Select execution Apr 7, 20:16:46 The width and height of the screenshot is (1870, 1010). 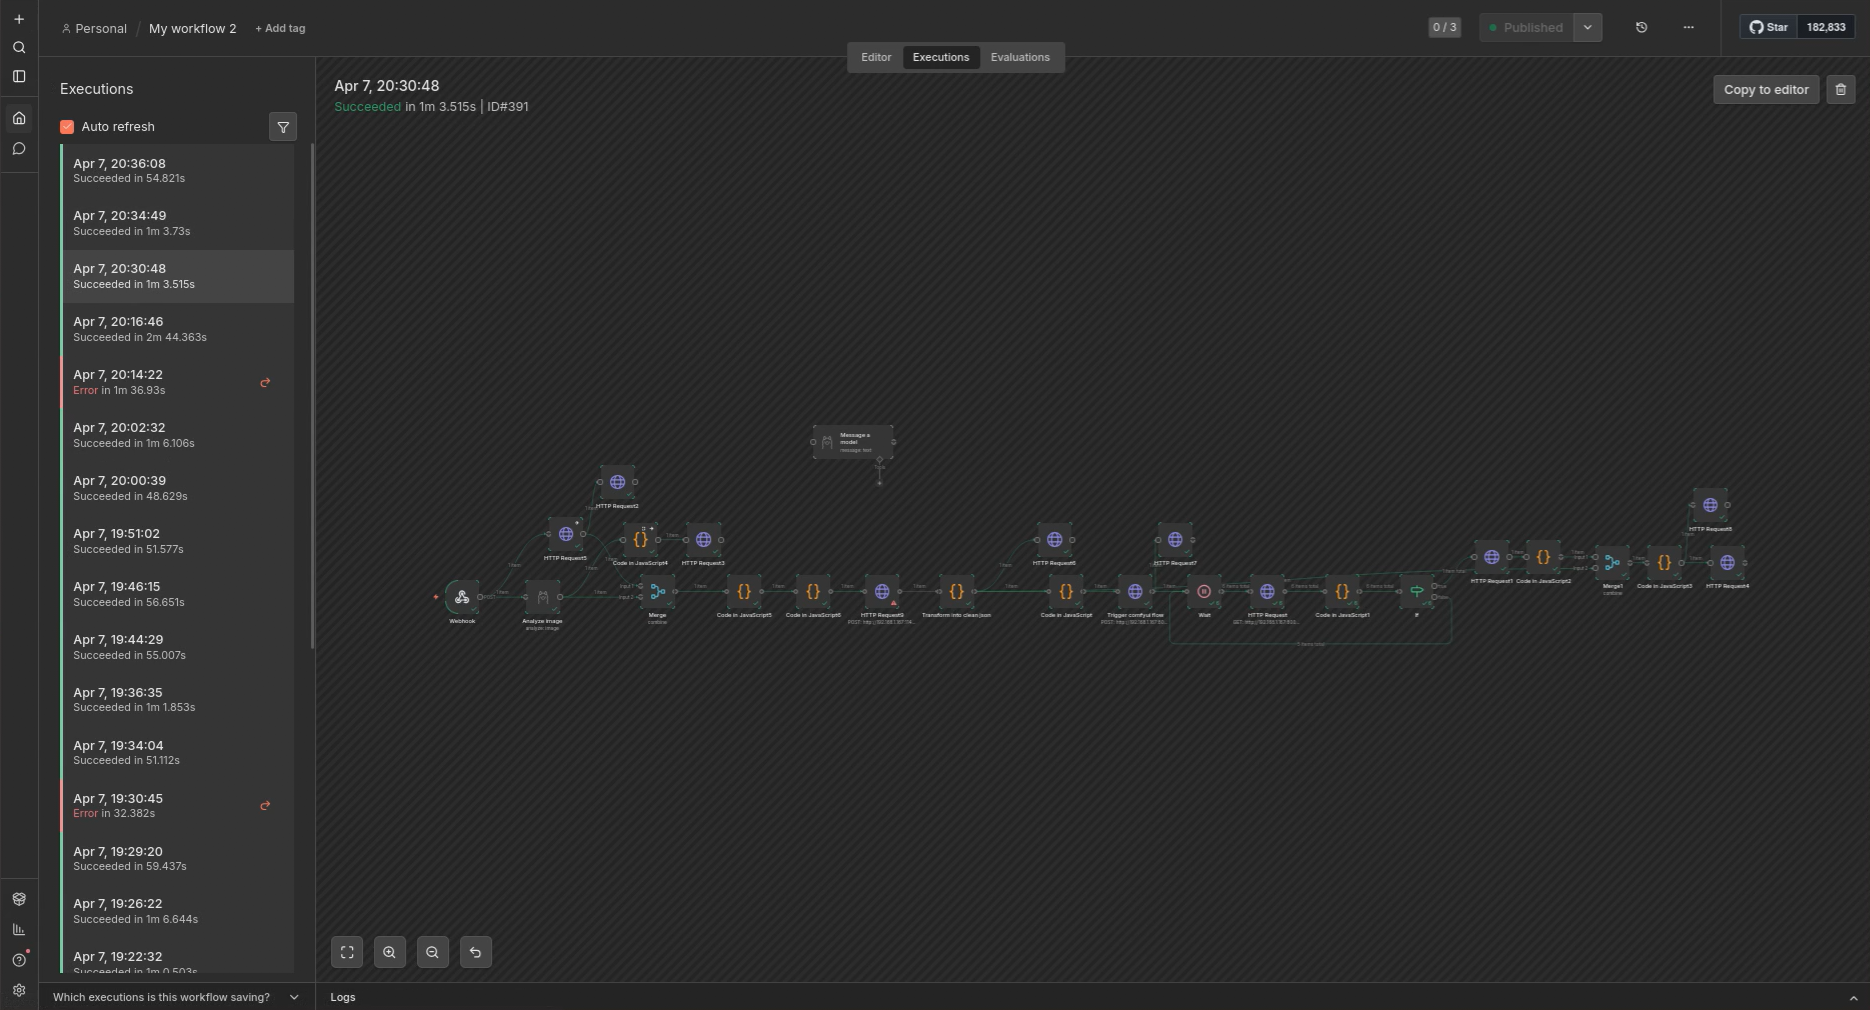click(x=178, y=329)
